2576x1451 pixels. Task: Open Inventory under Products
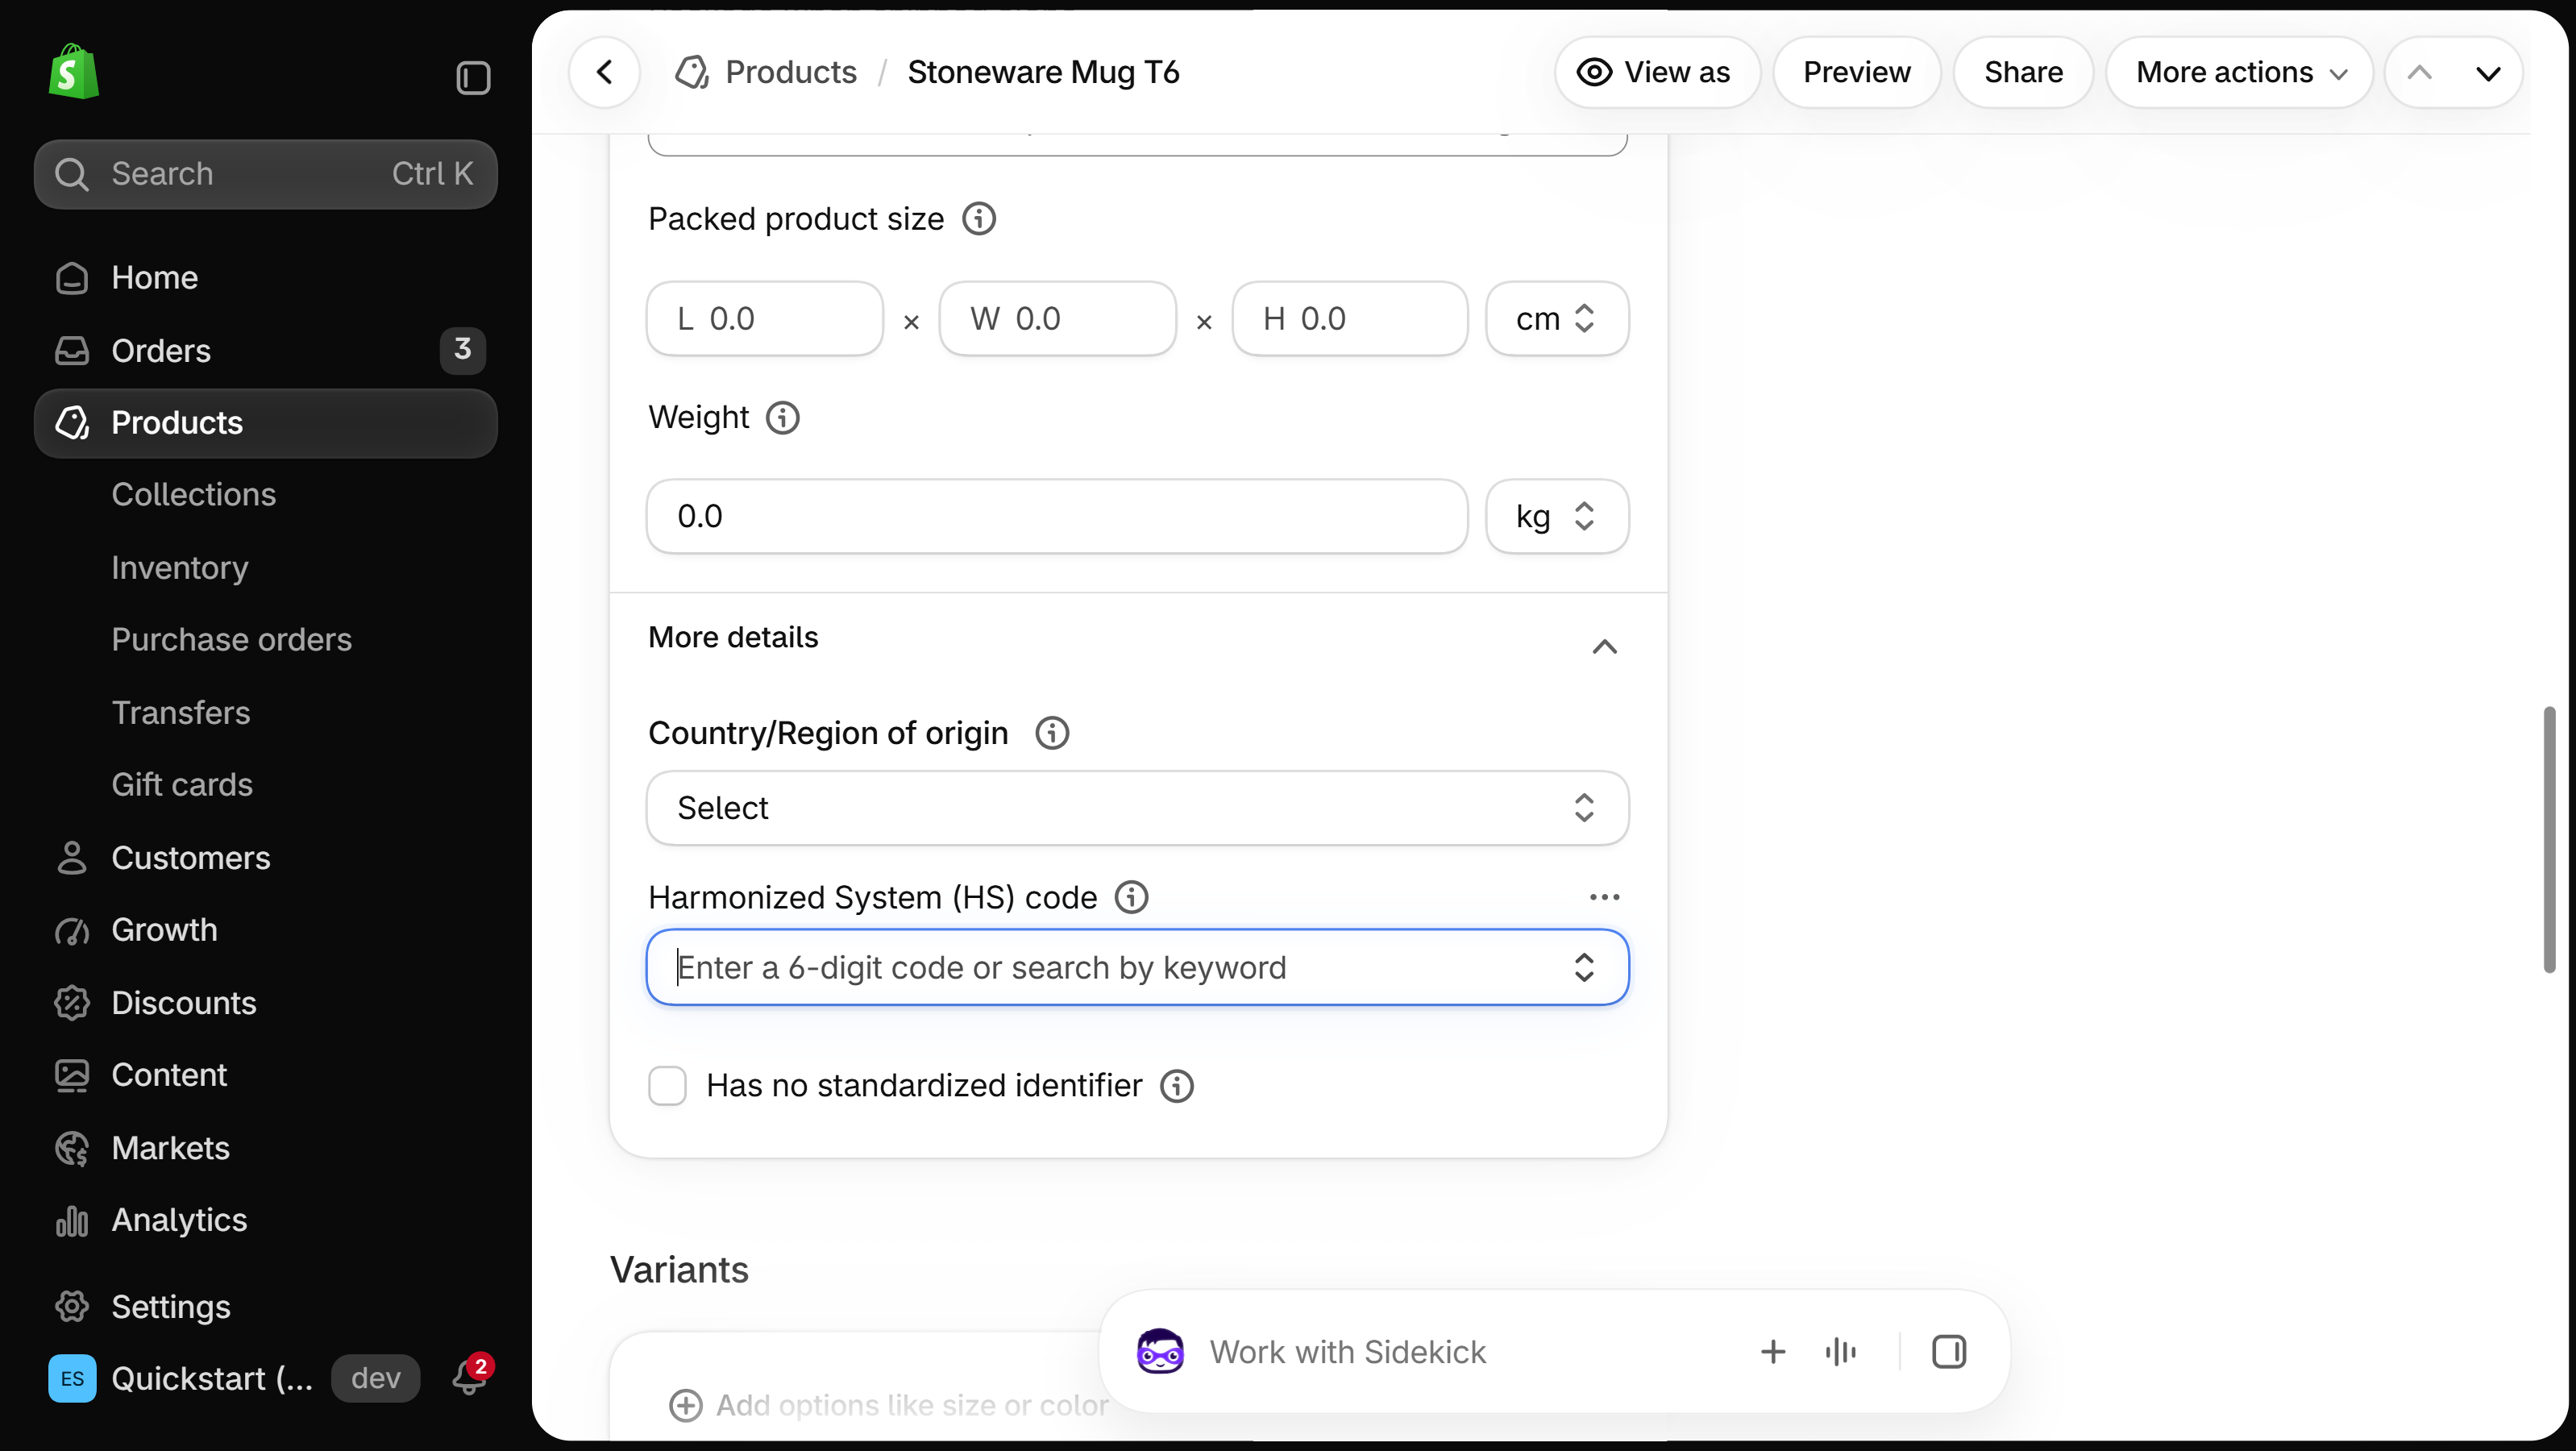pyautogui.click(x=180, y=567)
